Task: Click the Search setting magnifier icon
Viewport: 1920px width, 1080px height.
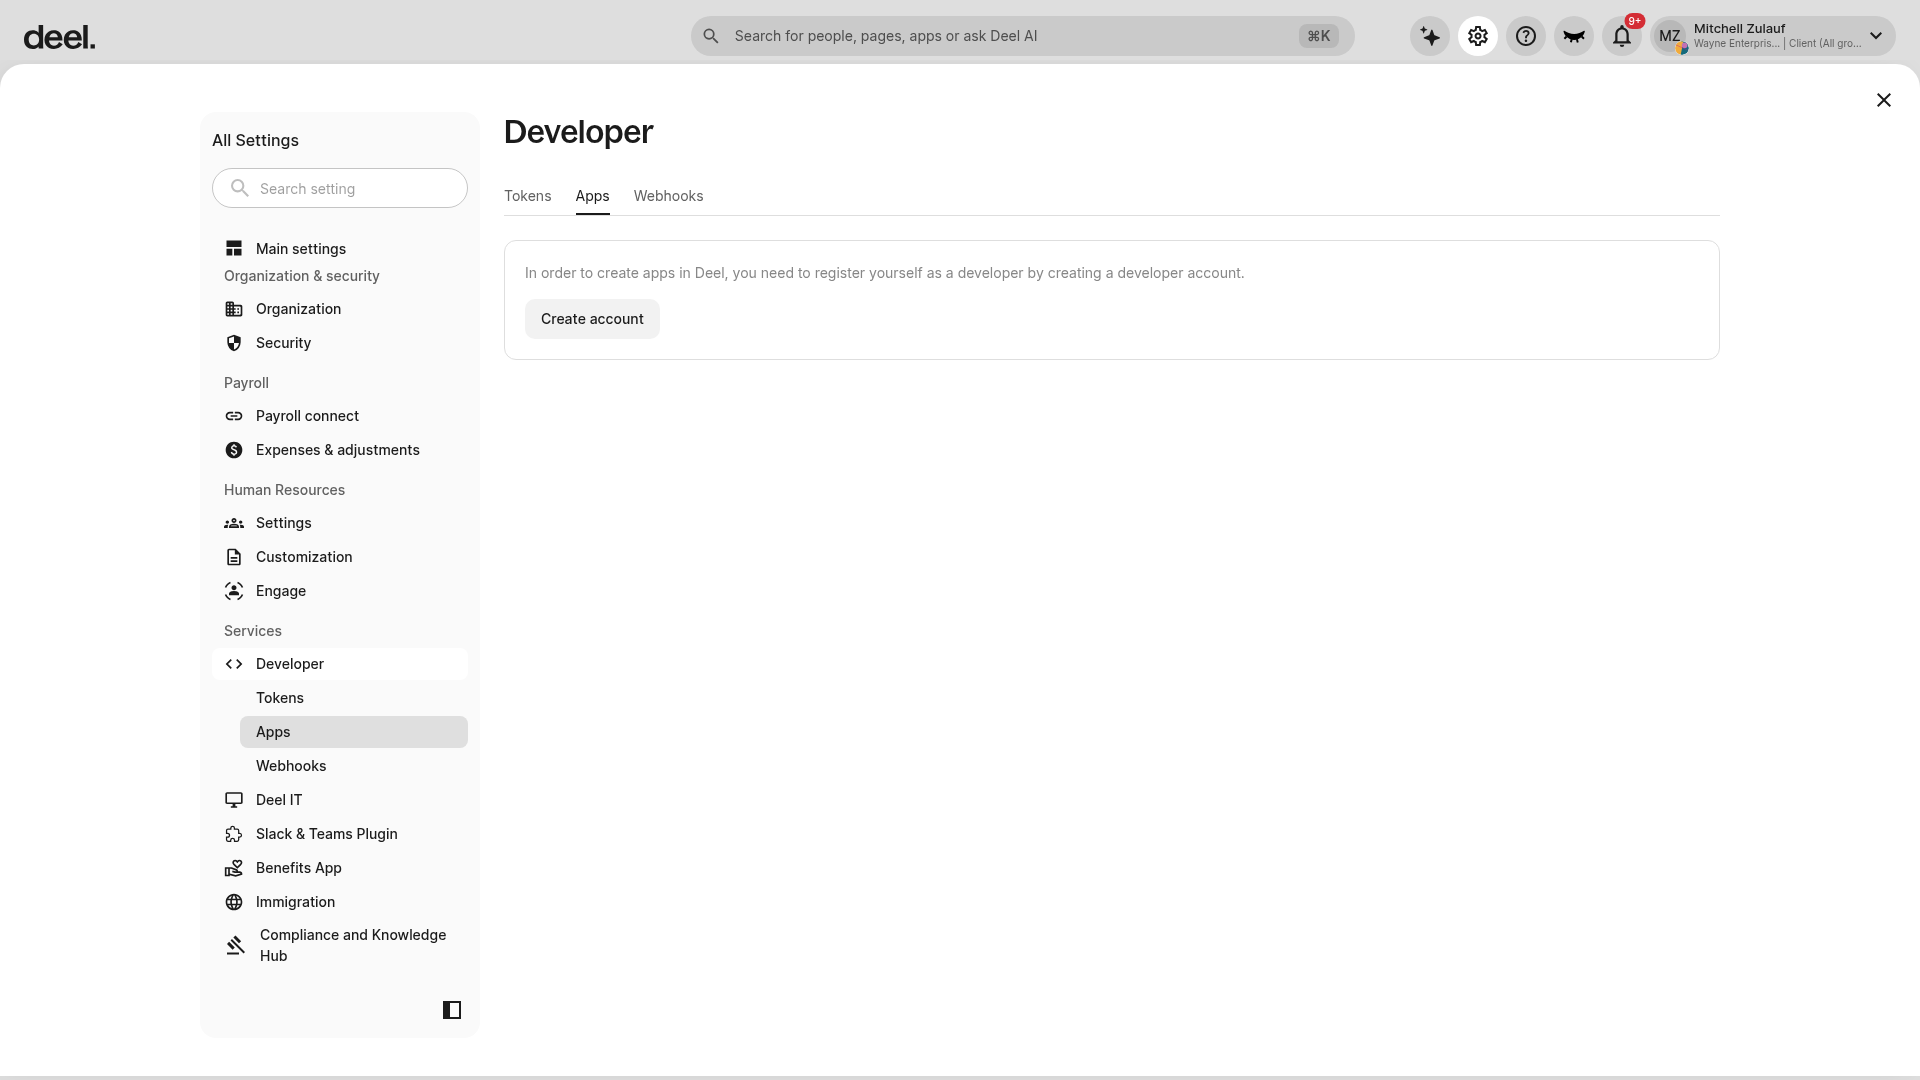Action: pos(240,188)
